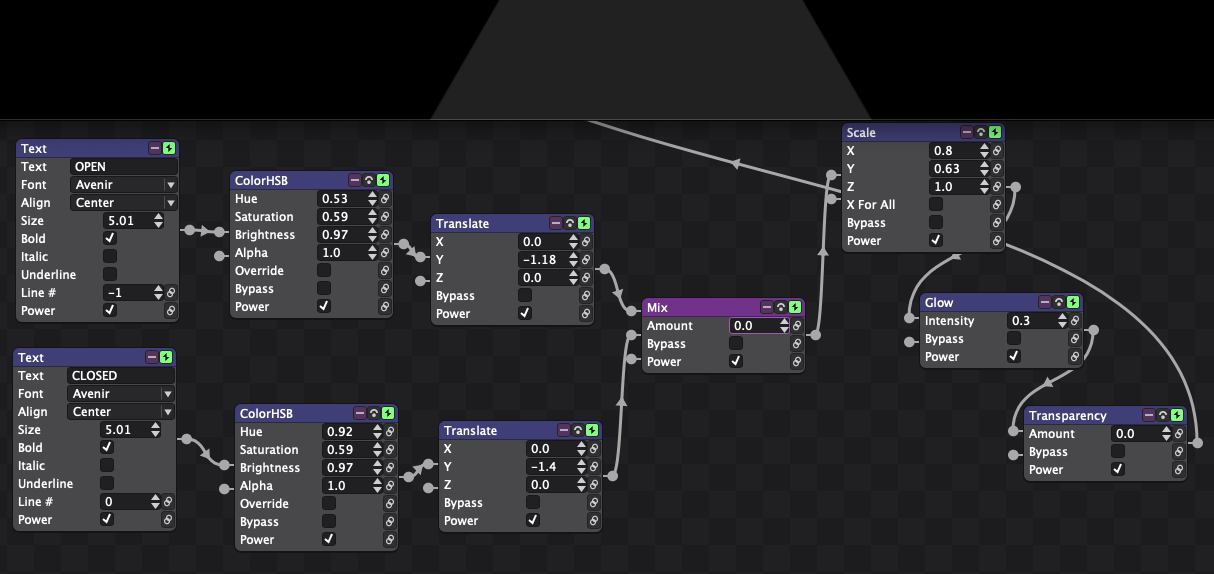Click curved arrow icon on Transparency node header
This screenshot has width=1214, height=574.
1163,415
